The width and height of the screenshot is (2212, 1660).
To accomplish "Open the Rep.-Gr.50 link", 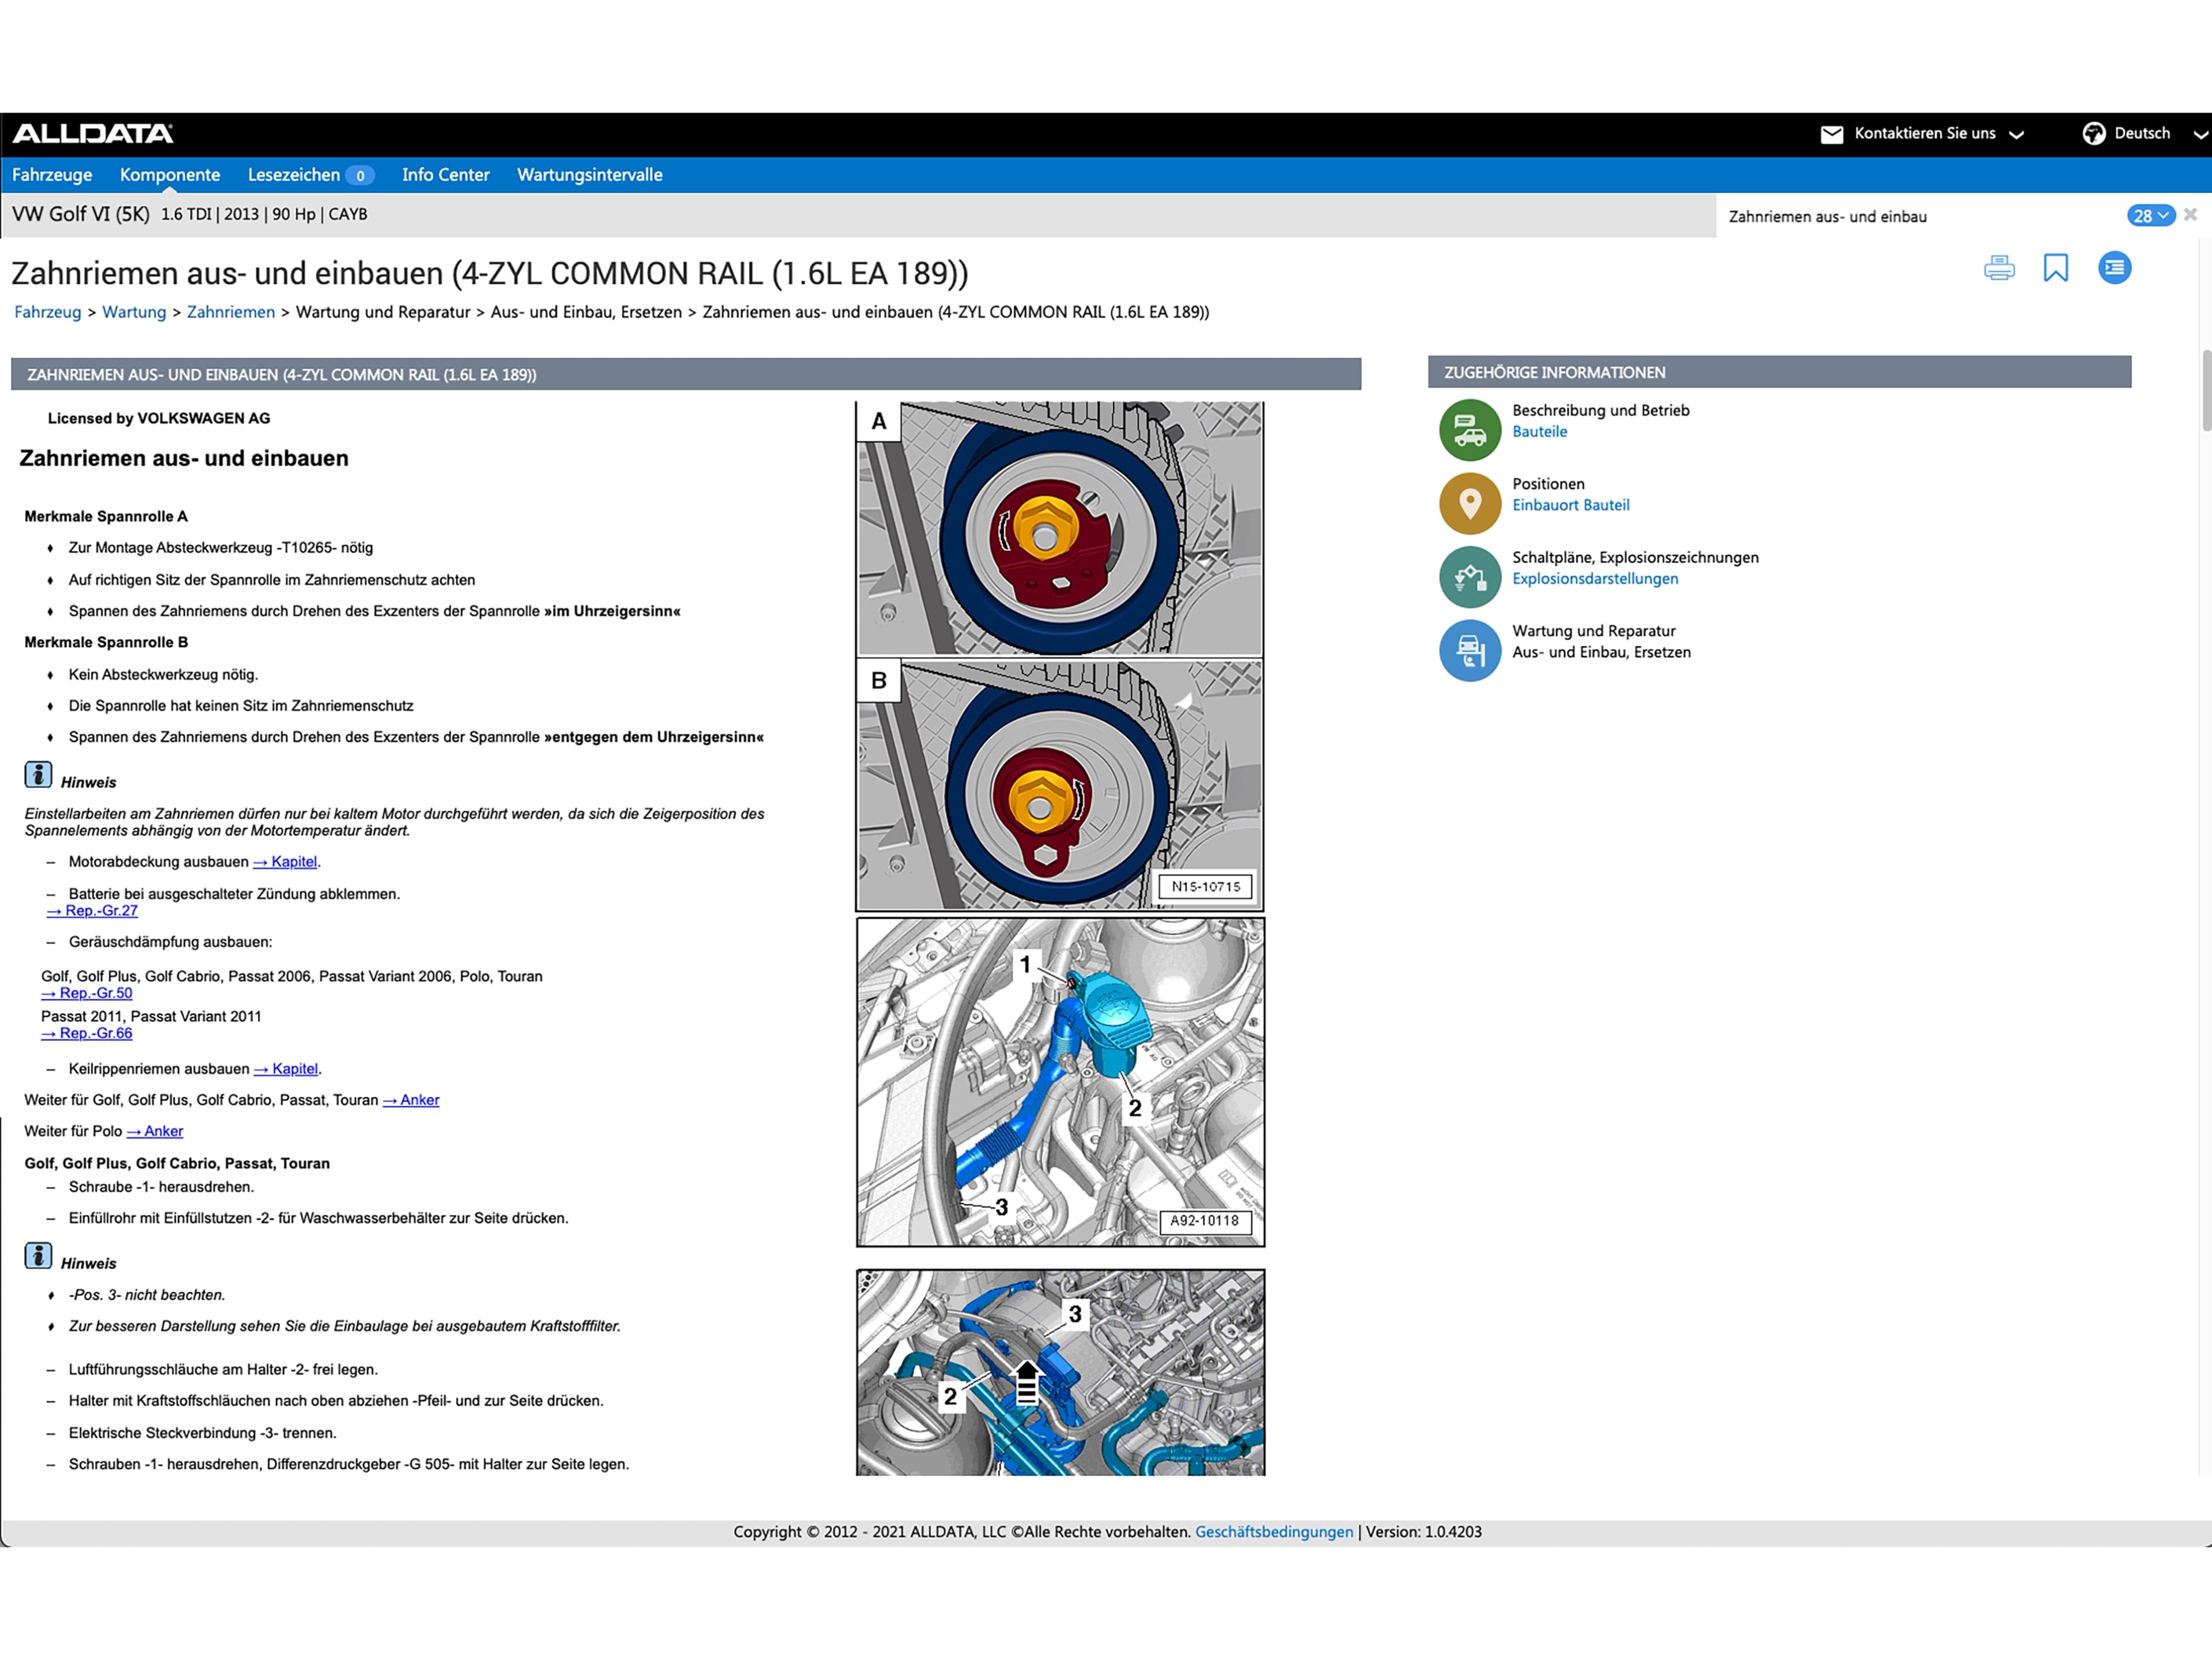I will (87, 993).
